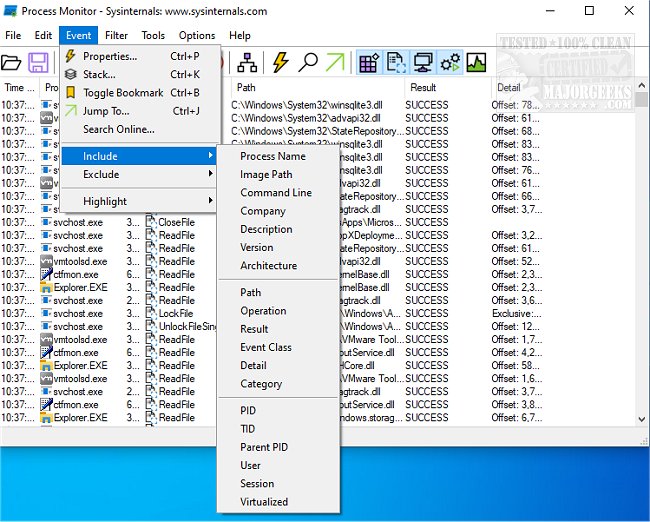
Task: Select Search Online from the Event menu
Action: (x=118, y=129)
